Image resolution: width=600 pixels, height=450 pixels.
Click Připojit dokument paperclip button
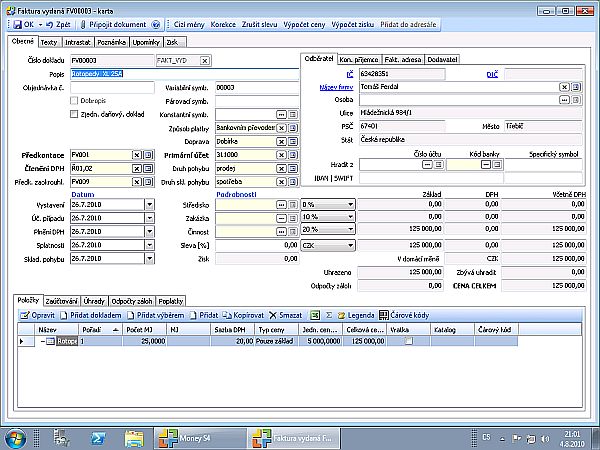click(113, 24)
